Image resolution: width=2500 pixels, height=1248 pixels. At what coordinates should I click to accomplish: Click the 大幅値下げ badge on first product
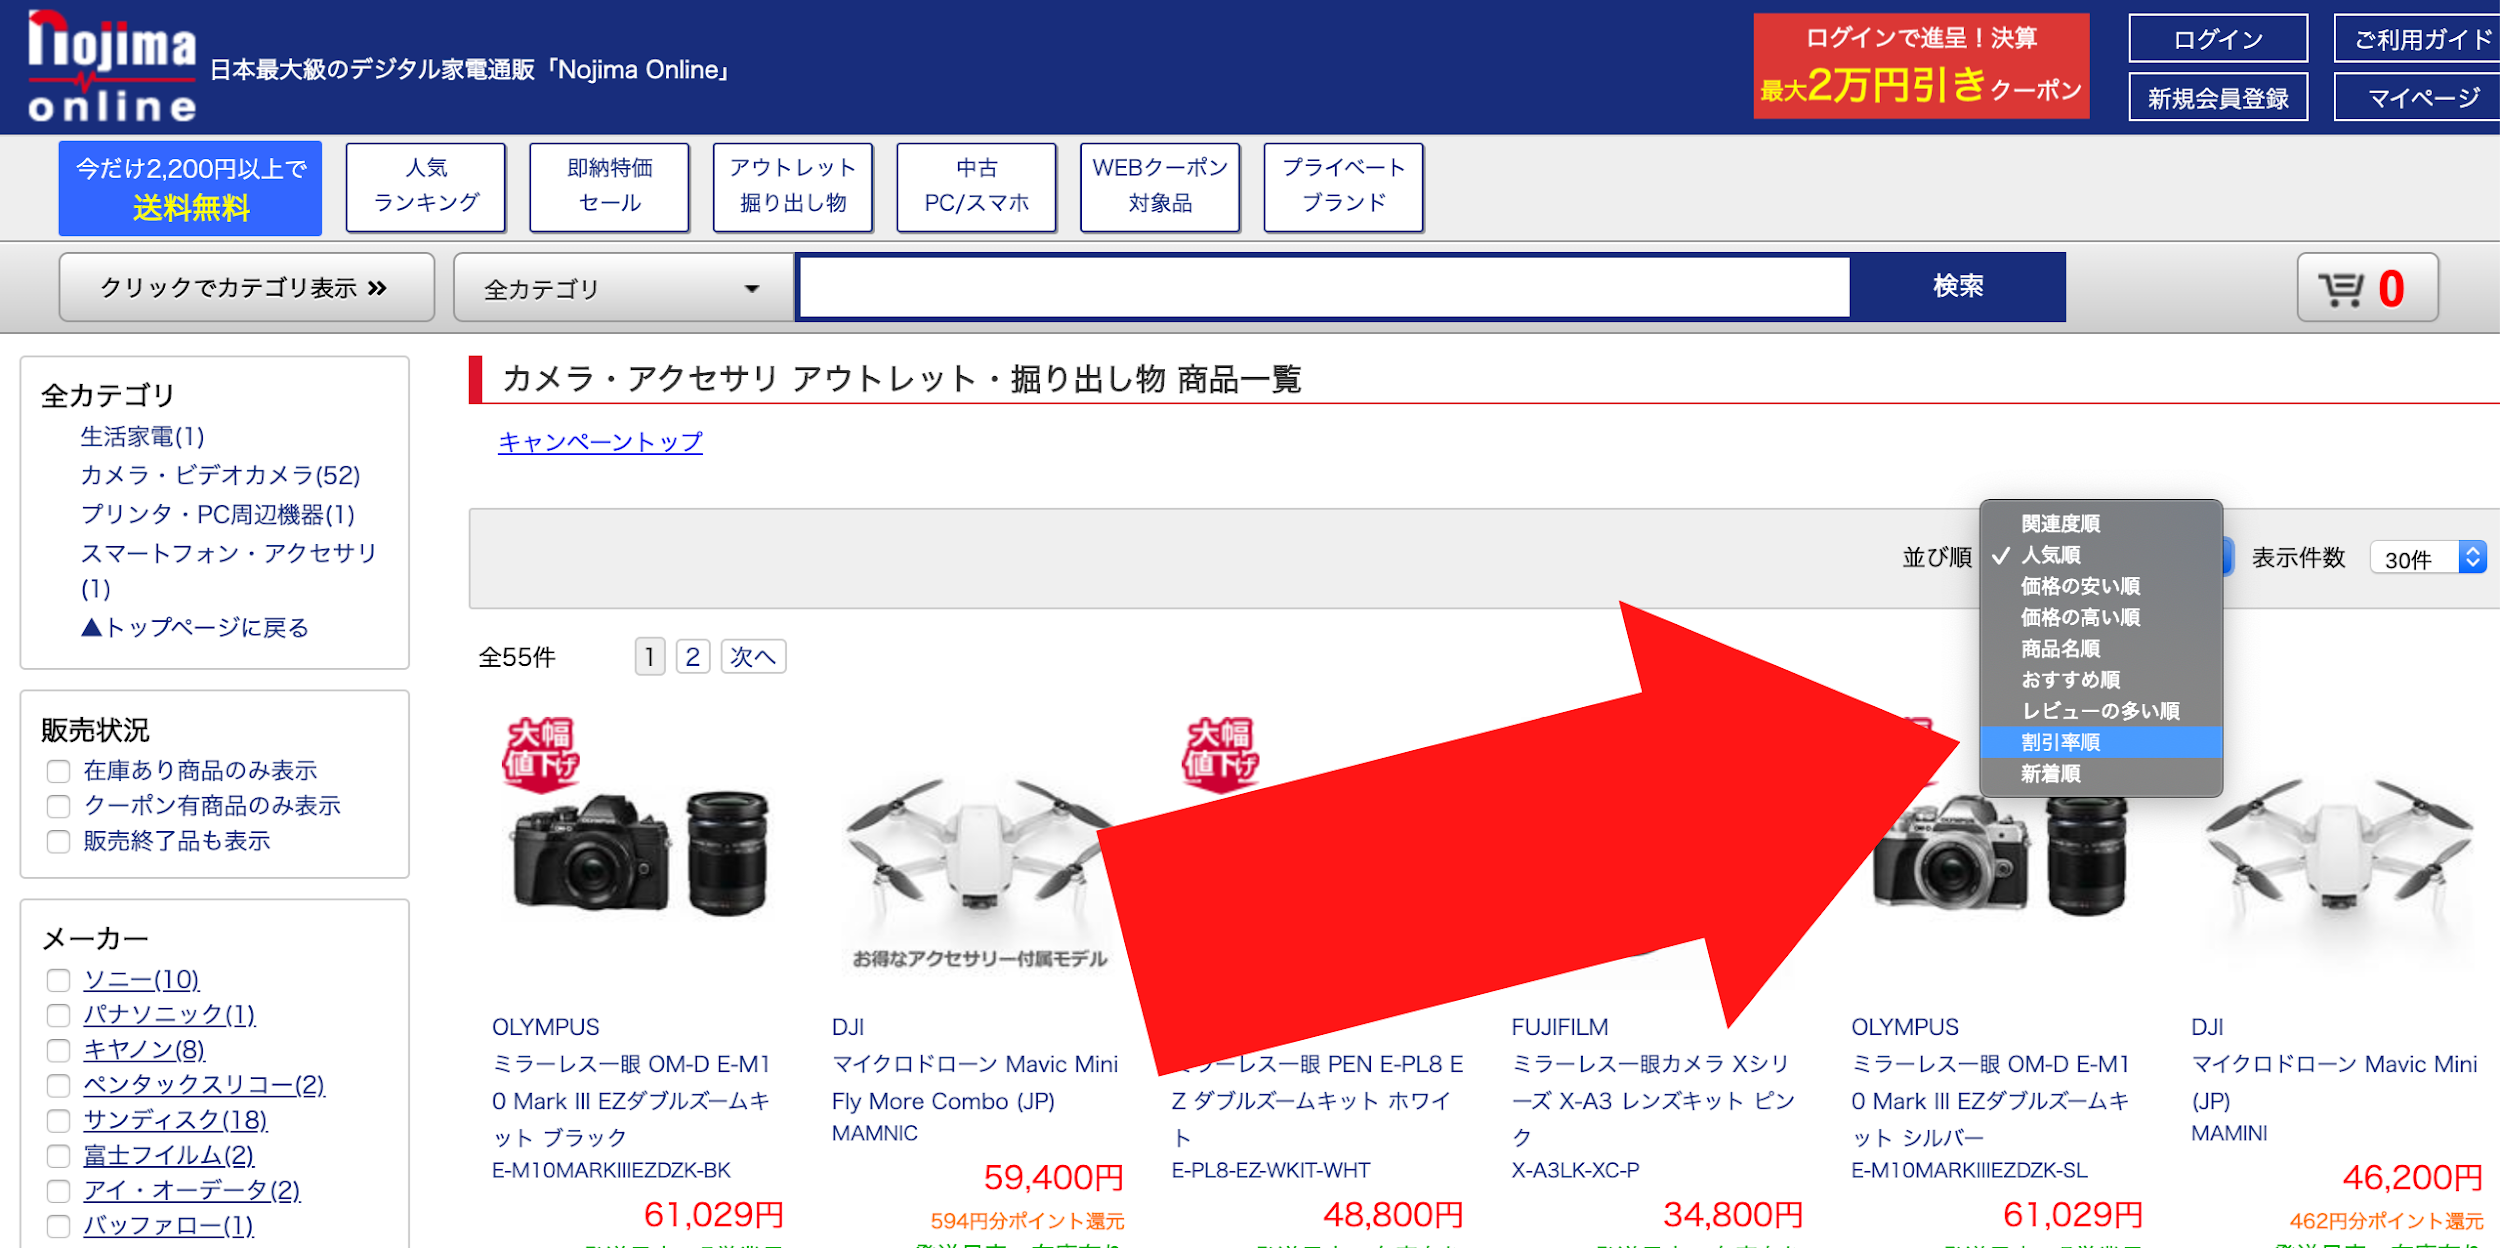point(541,754)
